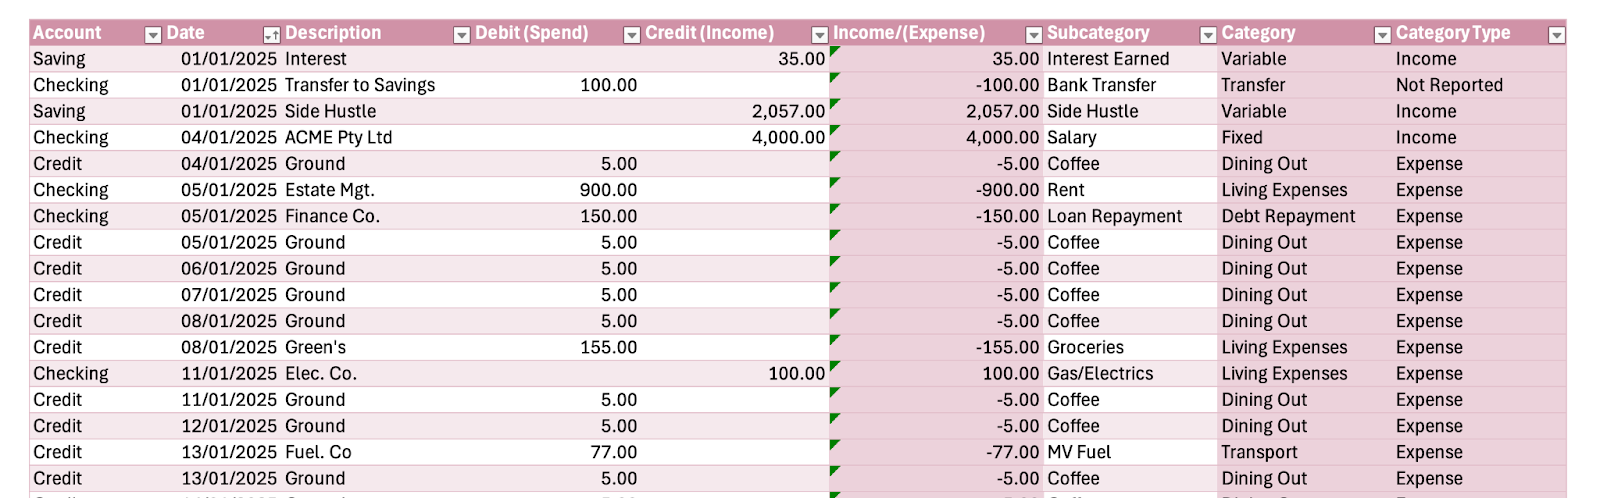
Task: Click the 'Fixed' category cell
Action: pos(1305,137)
